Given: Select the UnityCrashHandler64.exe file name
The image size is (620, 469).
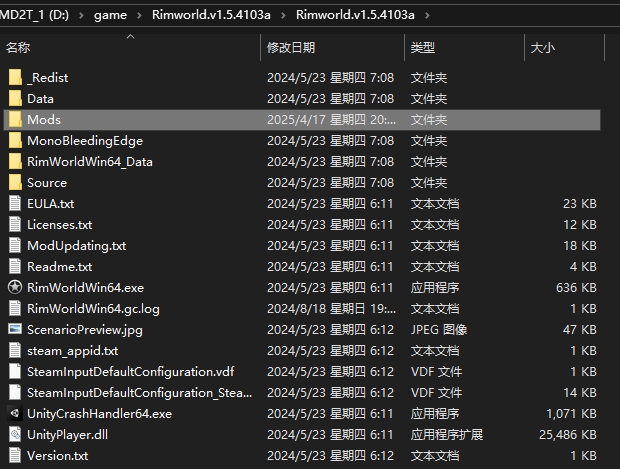Looking at the screenshot, I should (100, 414).
